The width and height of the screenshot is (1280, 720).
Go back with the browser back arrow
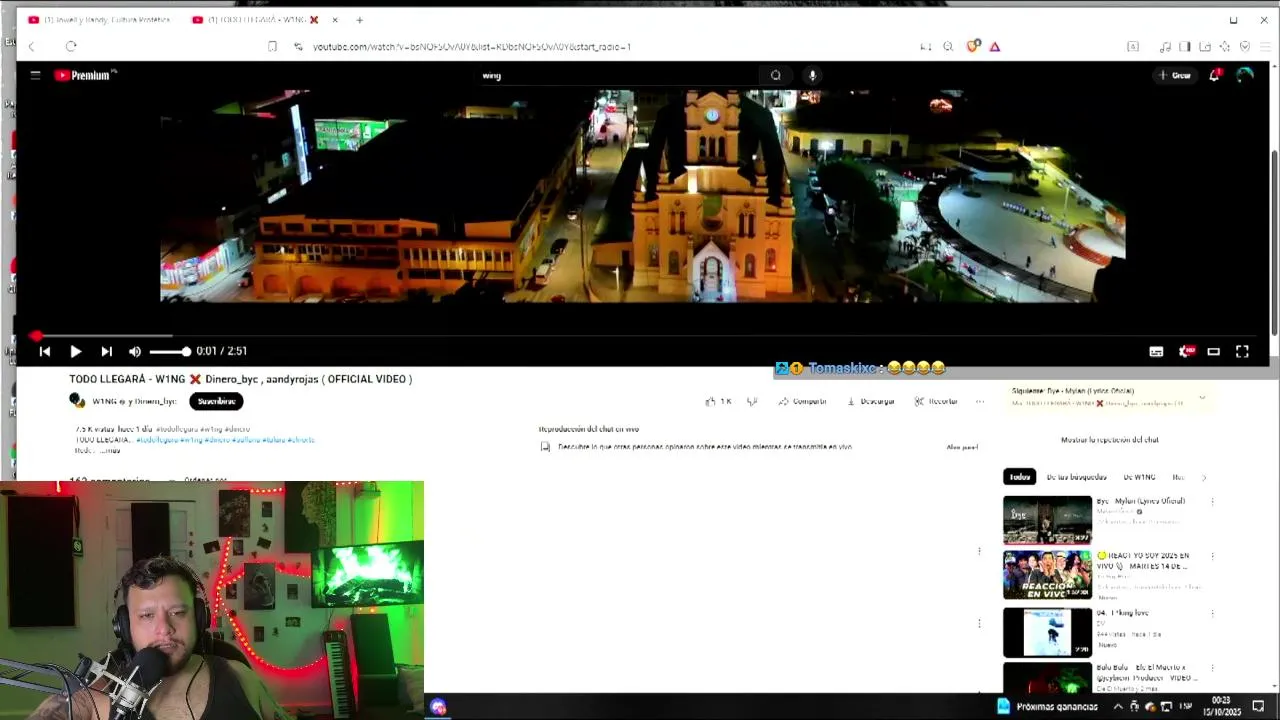[32, 47]
